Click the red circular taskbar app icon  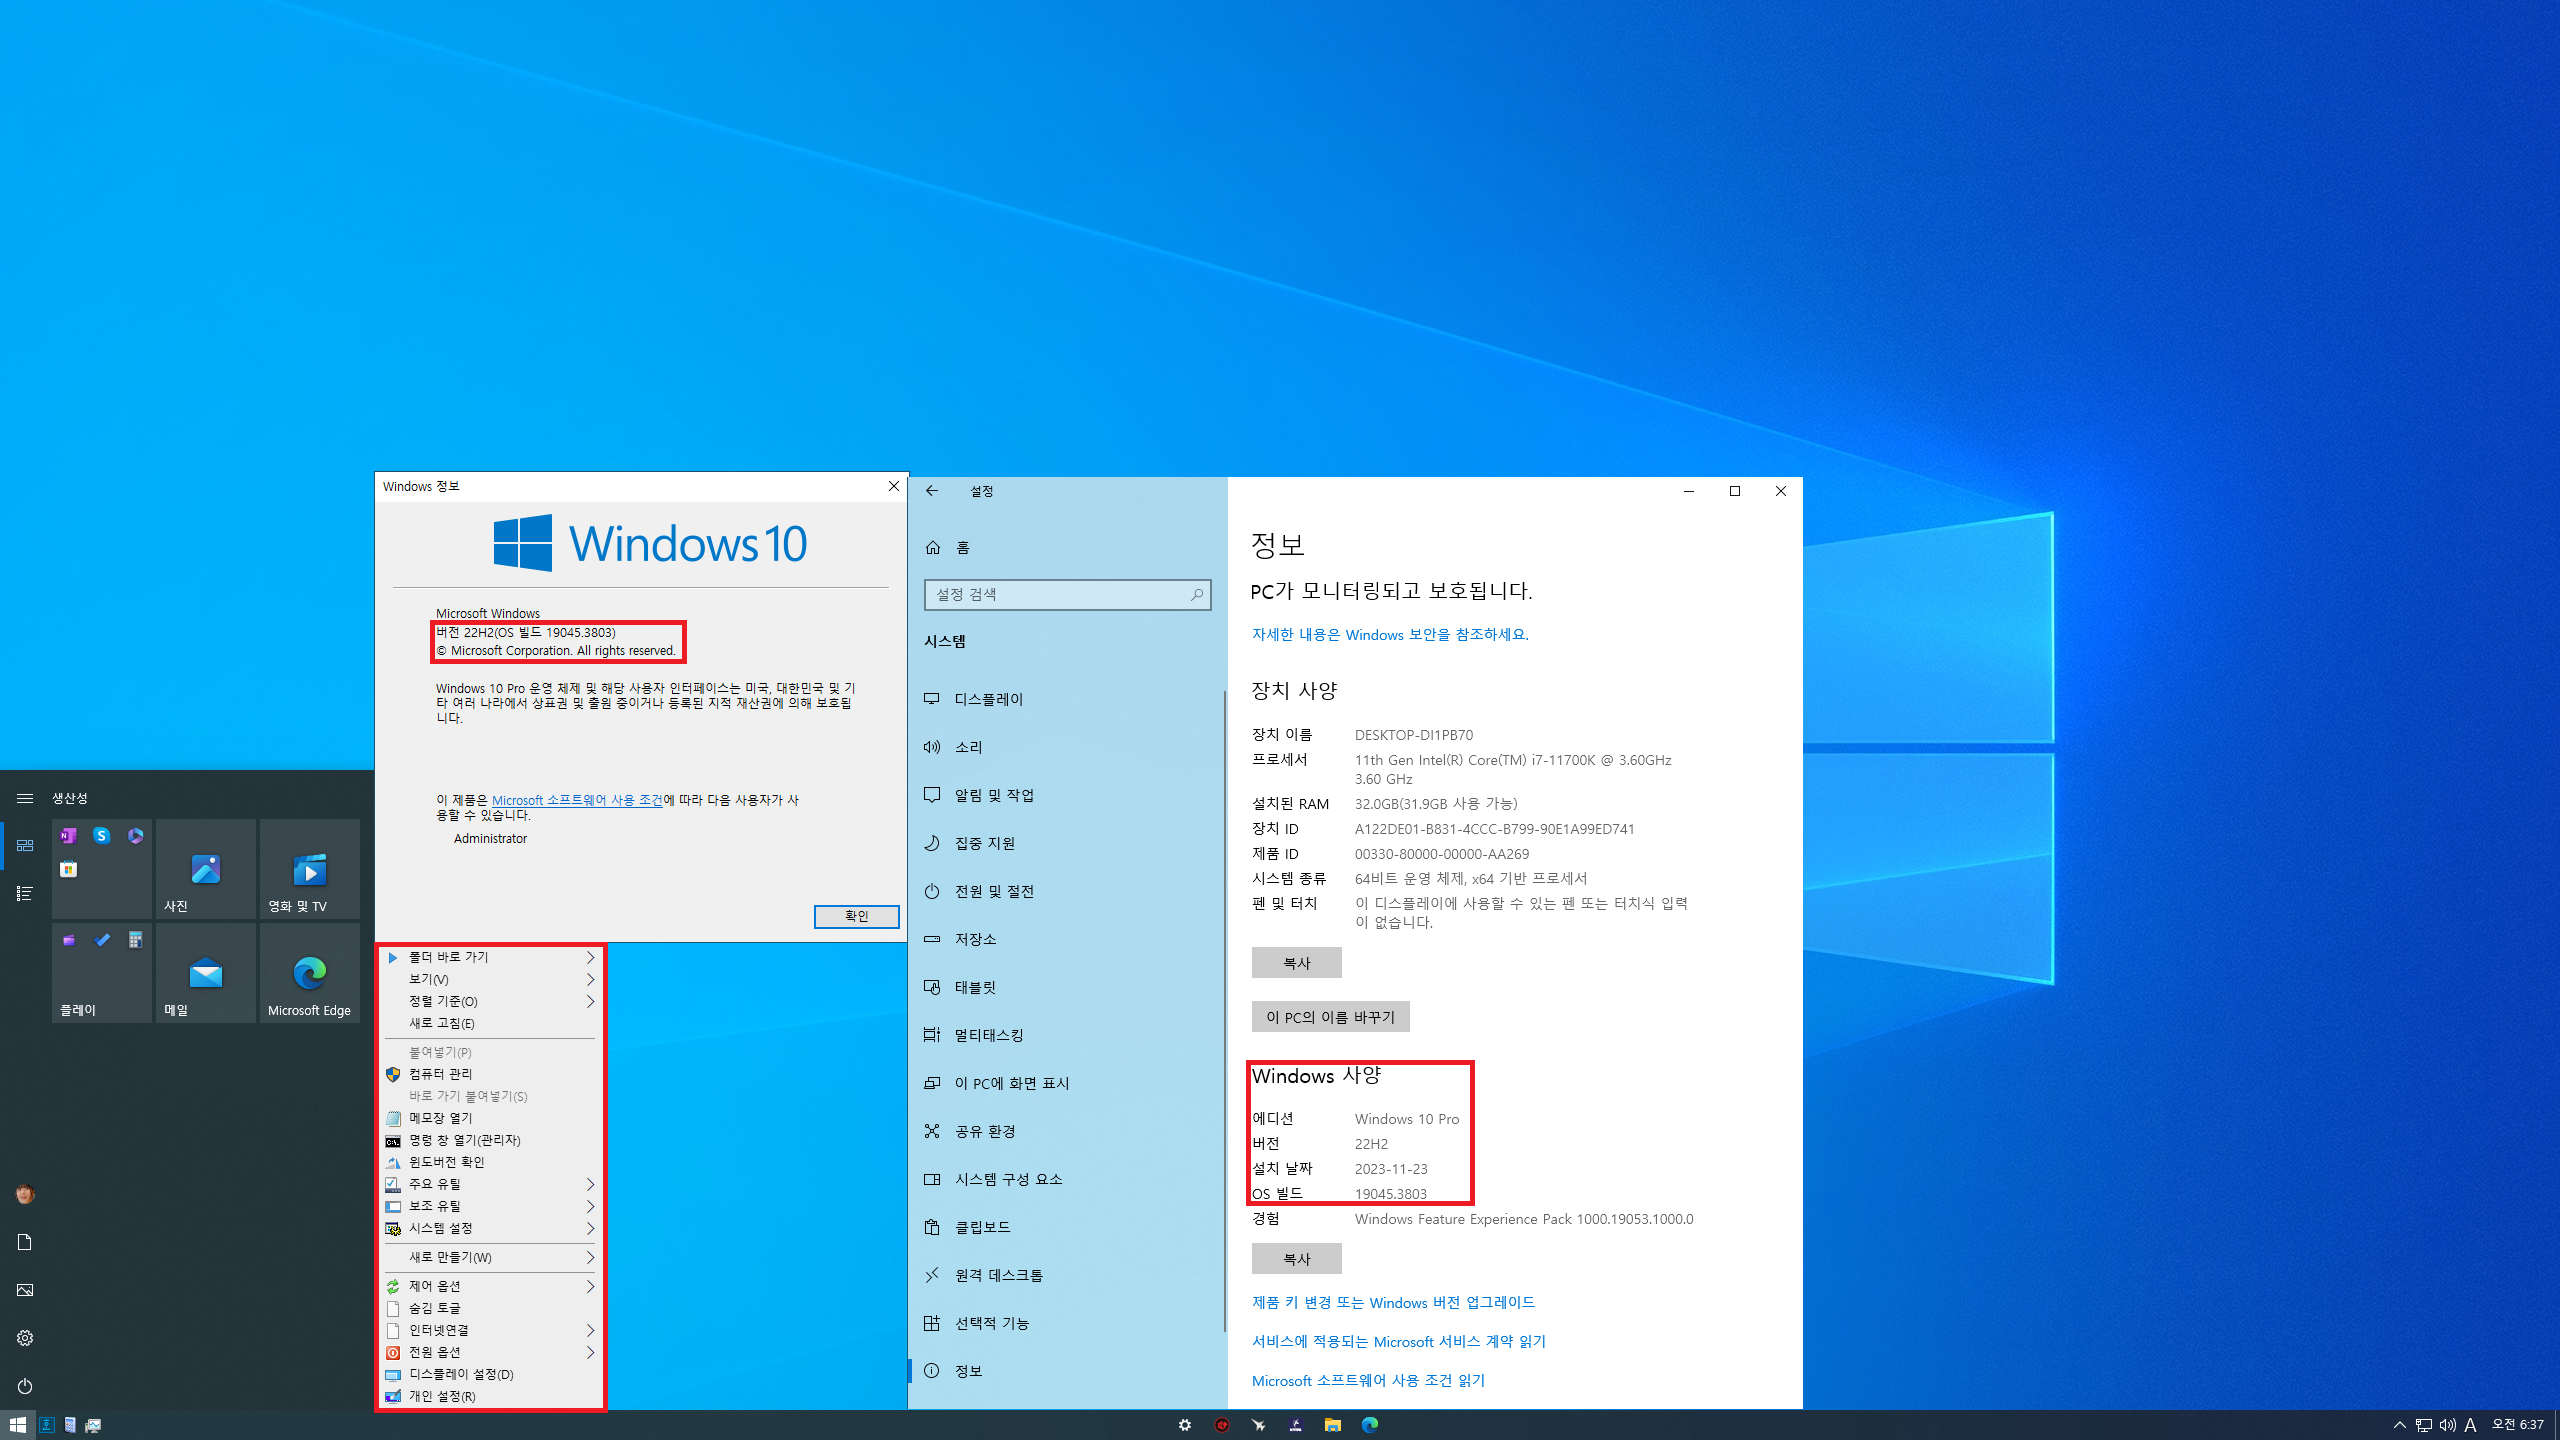click(x=1222, y=1425)
